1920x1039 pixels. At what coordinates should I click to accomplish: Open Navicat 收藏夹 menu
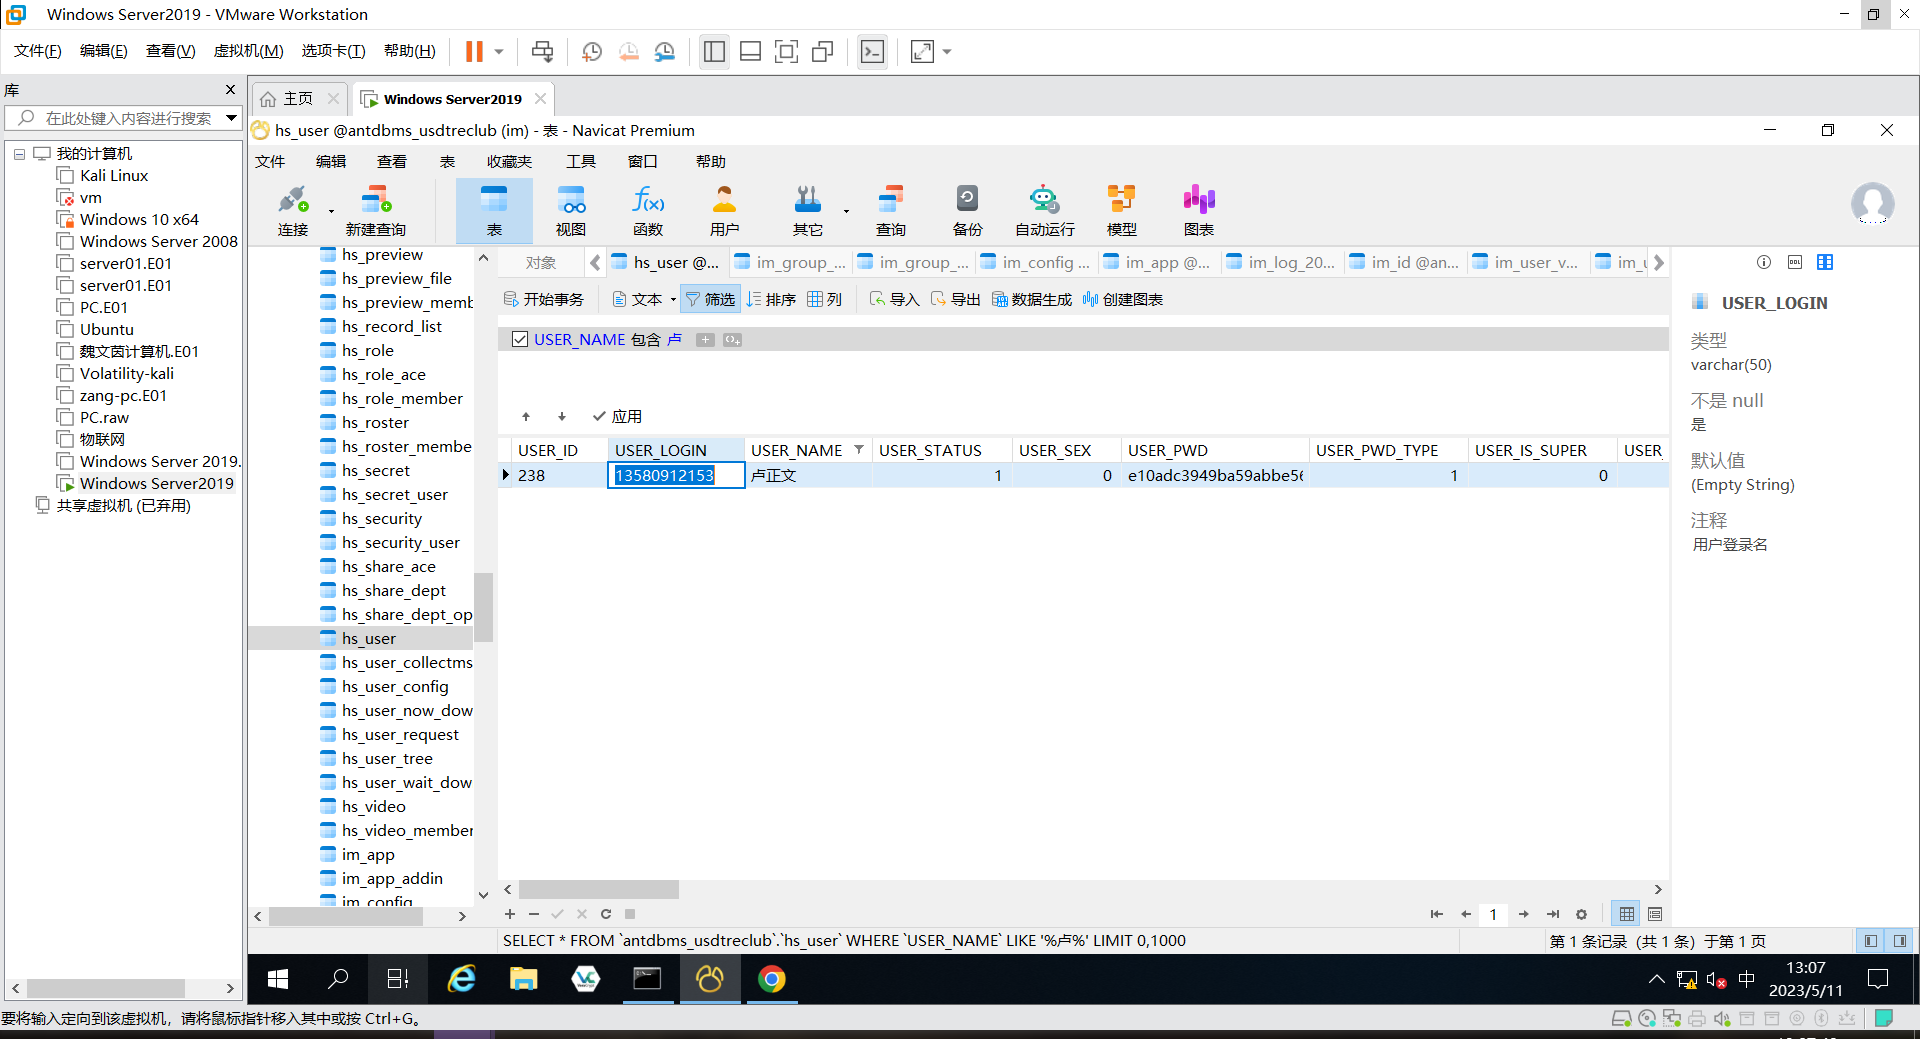click(x=509, y=161)
